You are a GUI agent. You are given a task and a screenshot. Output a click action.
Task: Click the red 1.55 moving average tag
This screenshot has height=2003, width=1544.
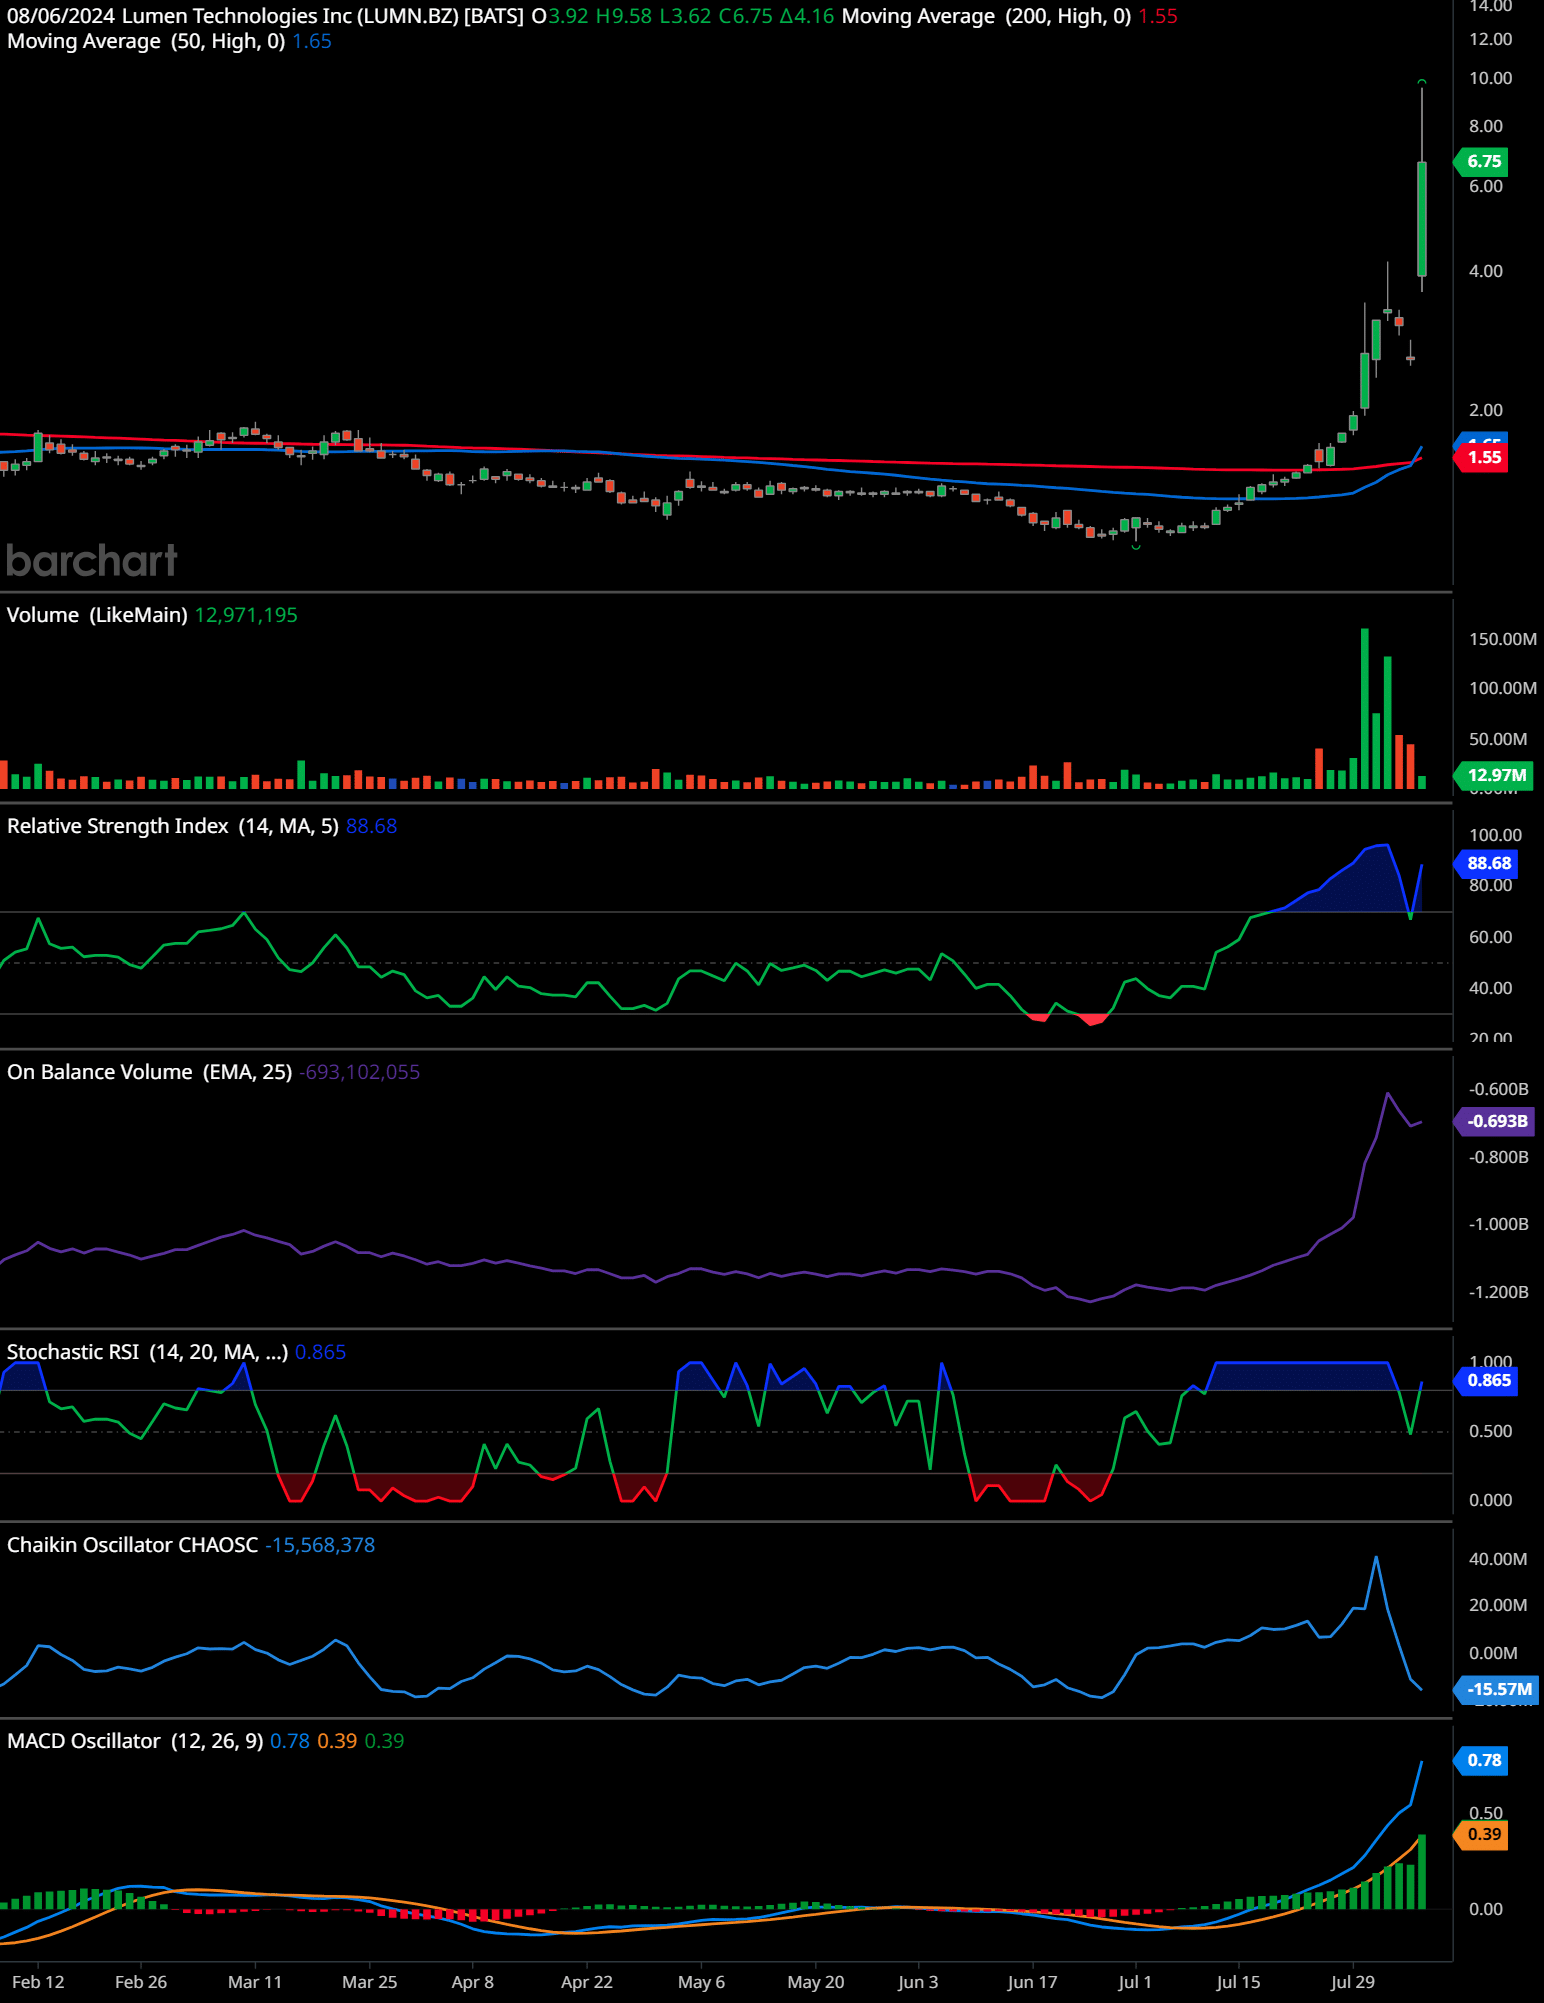pos(1483,457)
